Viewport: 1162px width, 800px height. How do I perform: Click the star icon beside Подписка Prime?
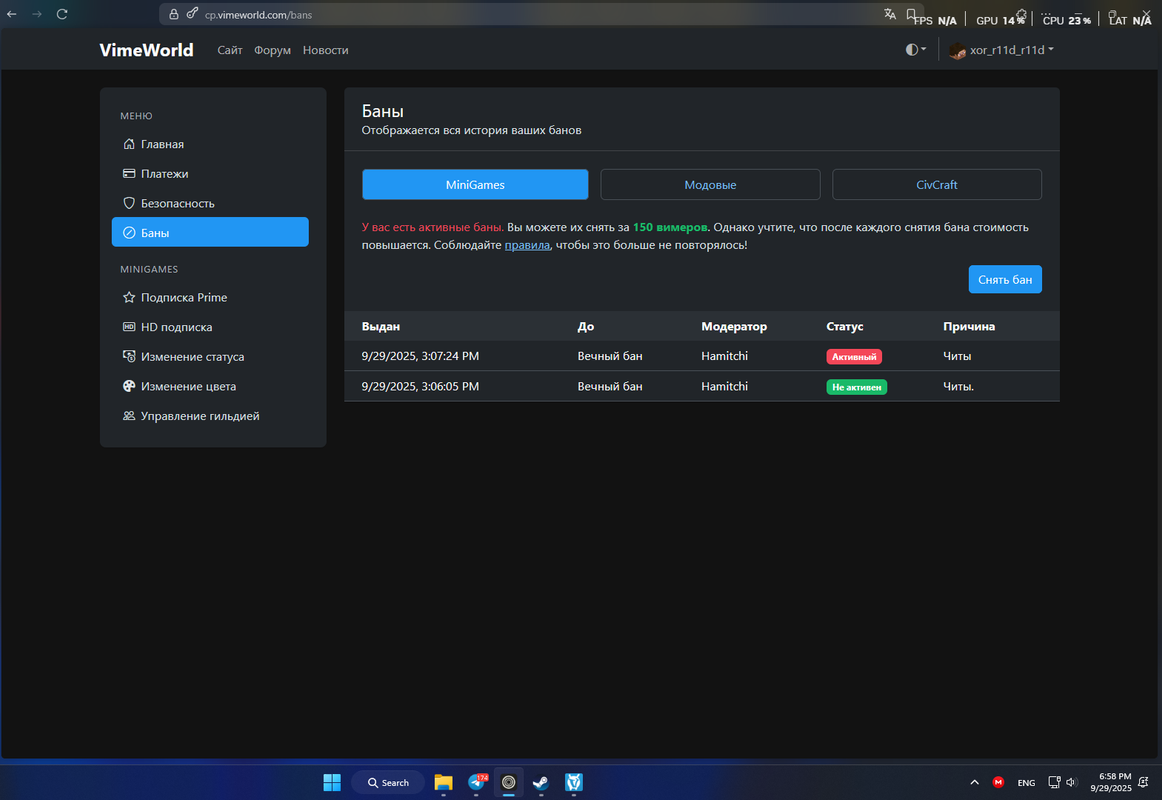click(129, 297)
